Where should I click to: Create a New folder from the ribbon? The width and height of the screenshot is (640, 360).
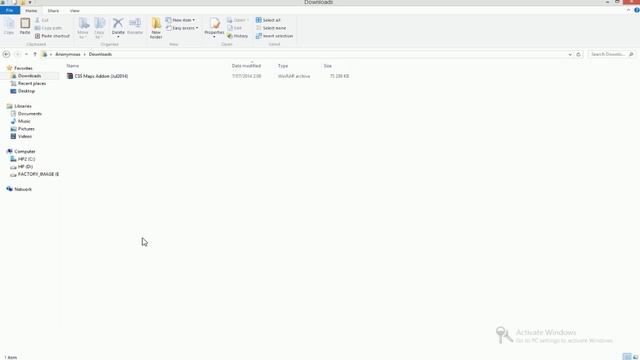coord(156,28)
